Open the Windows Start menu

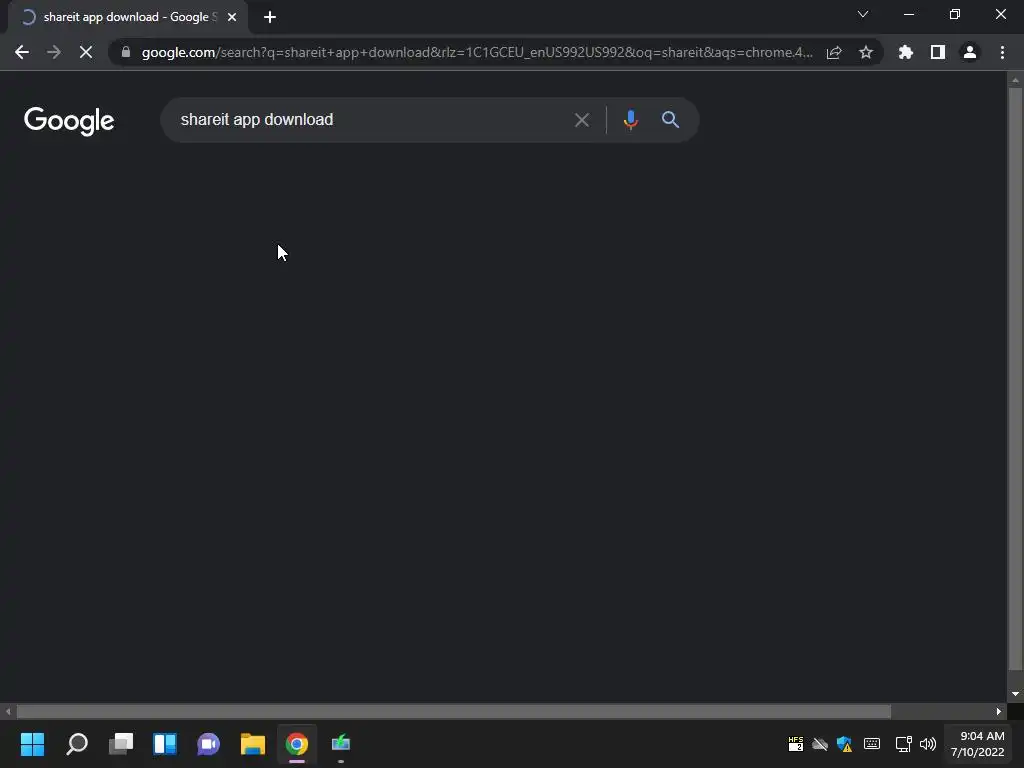tap(33, 744)
